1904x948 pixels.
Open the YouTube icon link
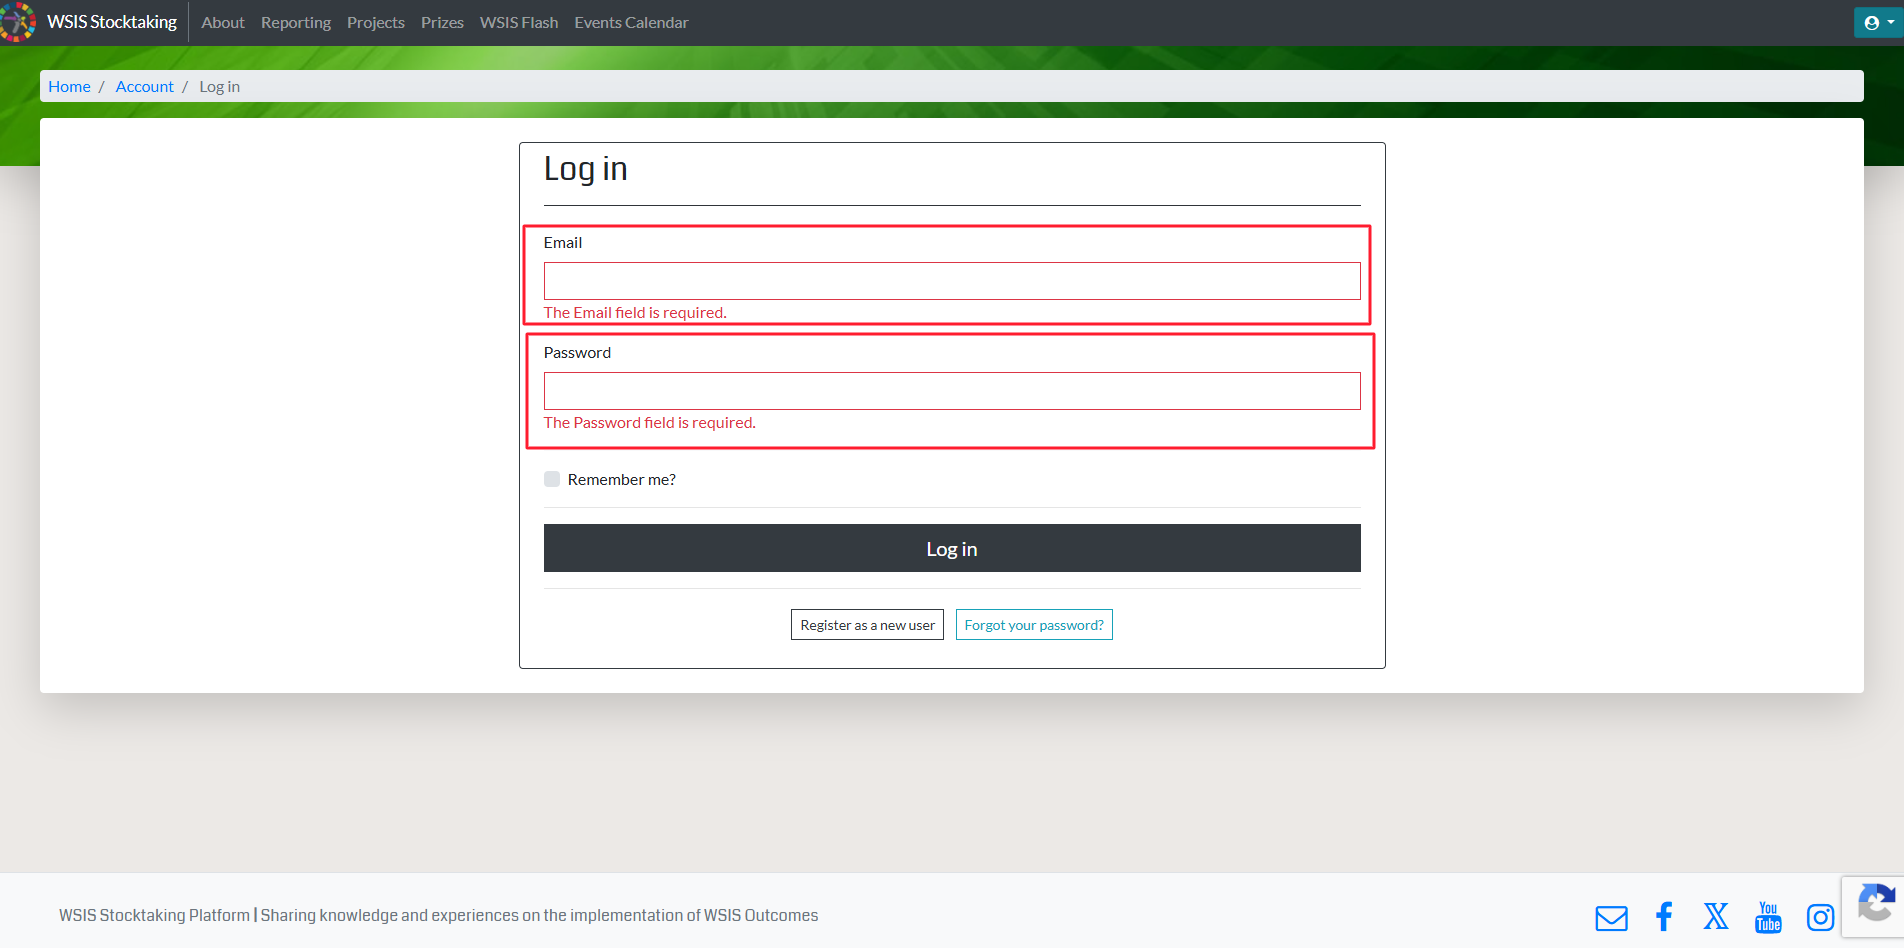tap(1768, 916)
